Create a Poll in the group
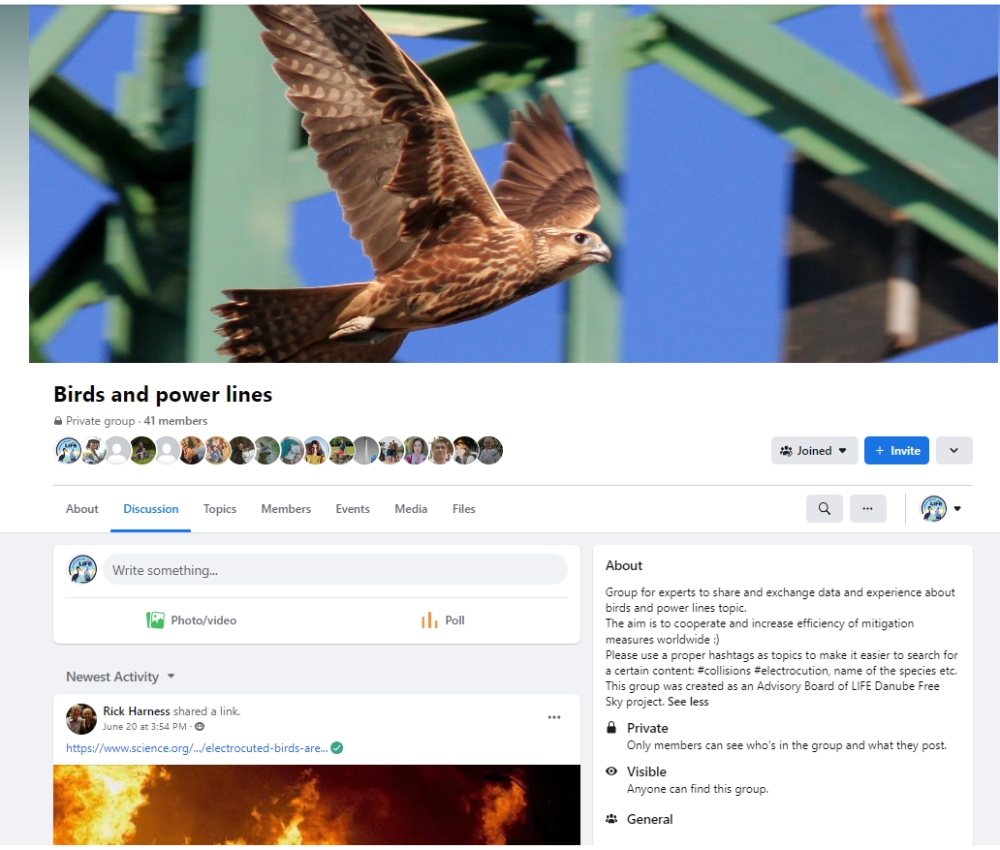Screen dimensions: 1000x850 coord(443,620)
